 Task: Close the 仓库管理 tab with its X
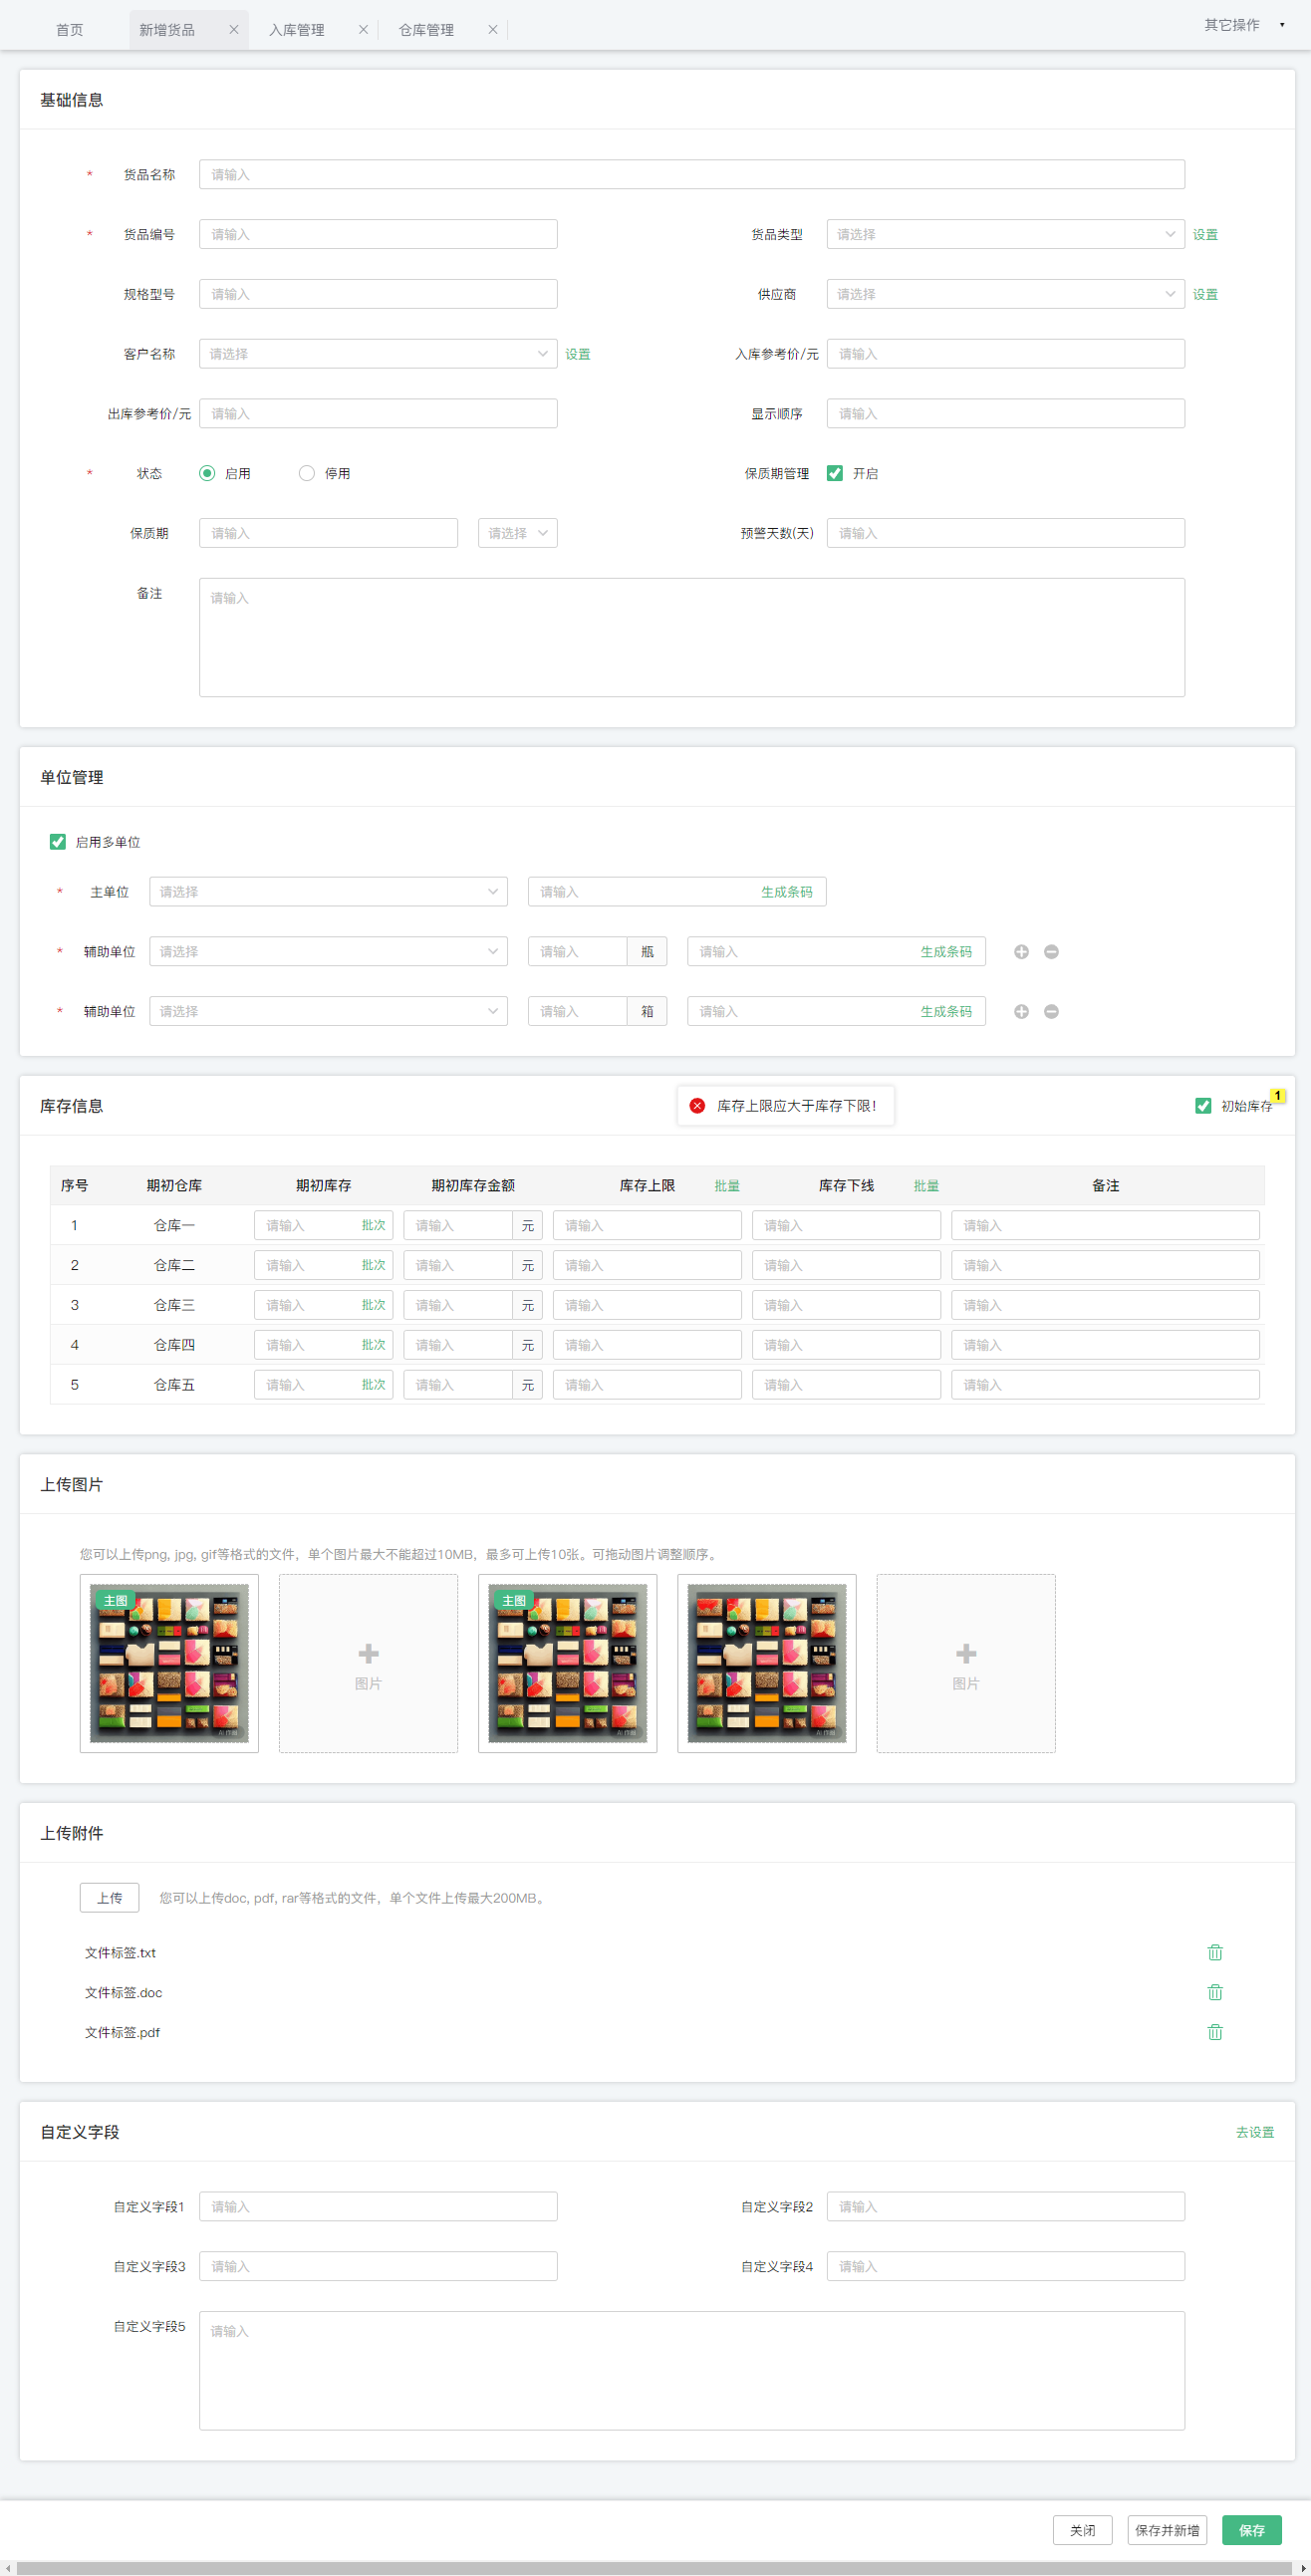tap(493, 30)
